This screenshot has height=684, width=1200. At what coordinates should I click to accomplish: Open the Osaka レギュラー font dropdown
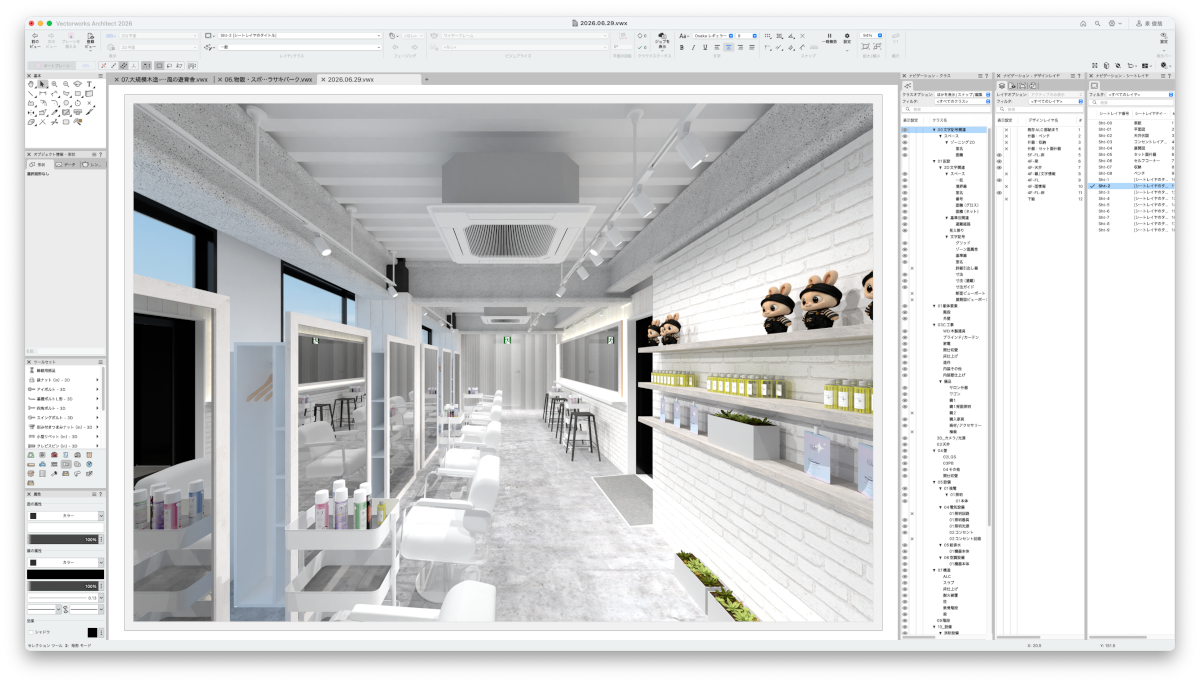(713, 35)
